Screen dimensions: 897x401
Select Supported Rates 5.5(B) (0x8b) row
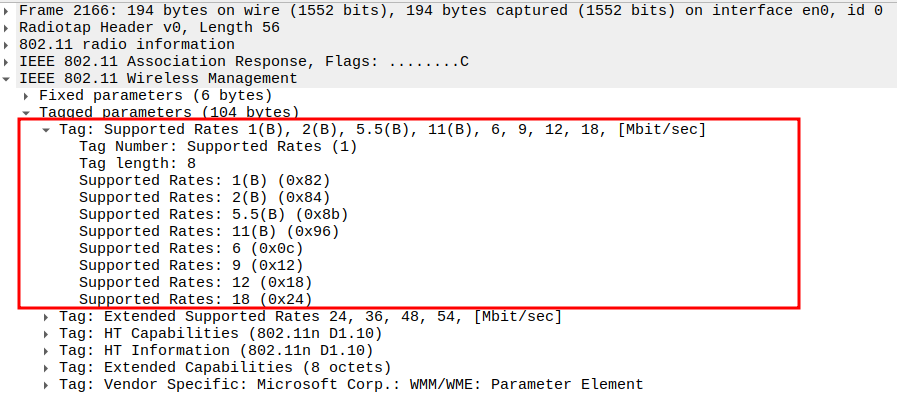click(213, 215)
